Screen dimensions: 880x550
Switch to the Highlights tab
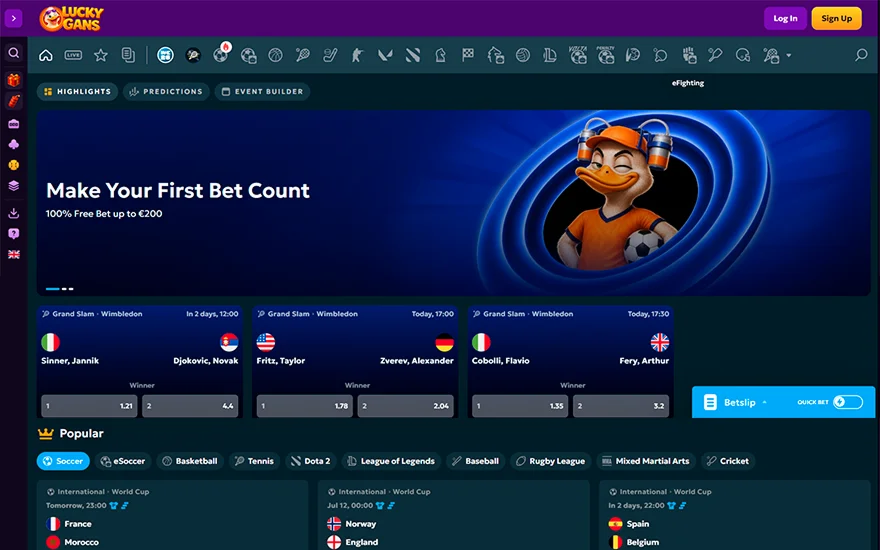[77, 91]
